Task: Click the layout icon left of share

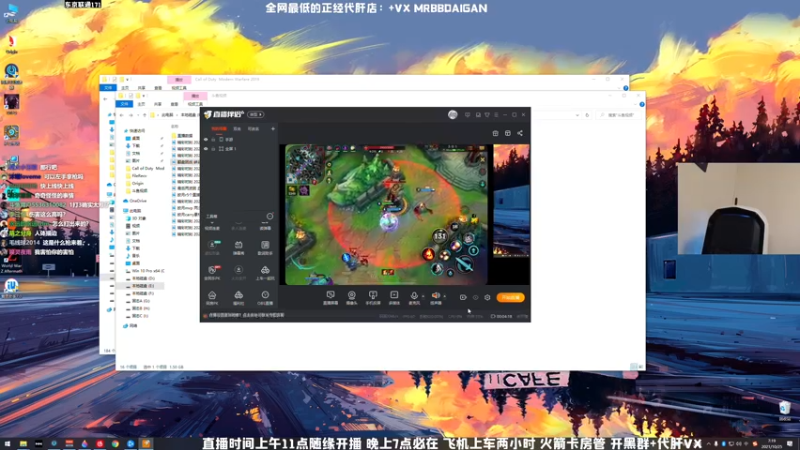Action: click(508, 133)
